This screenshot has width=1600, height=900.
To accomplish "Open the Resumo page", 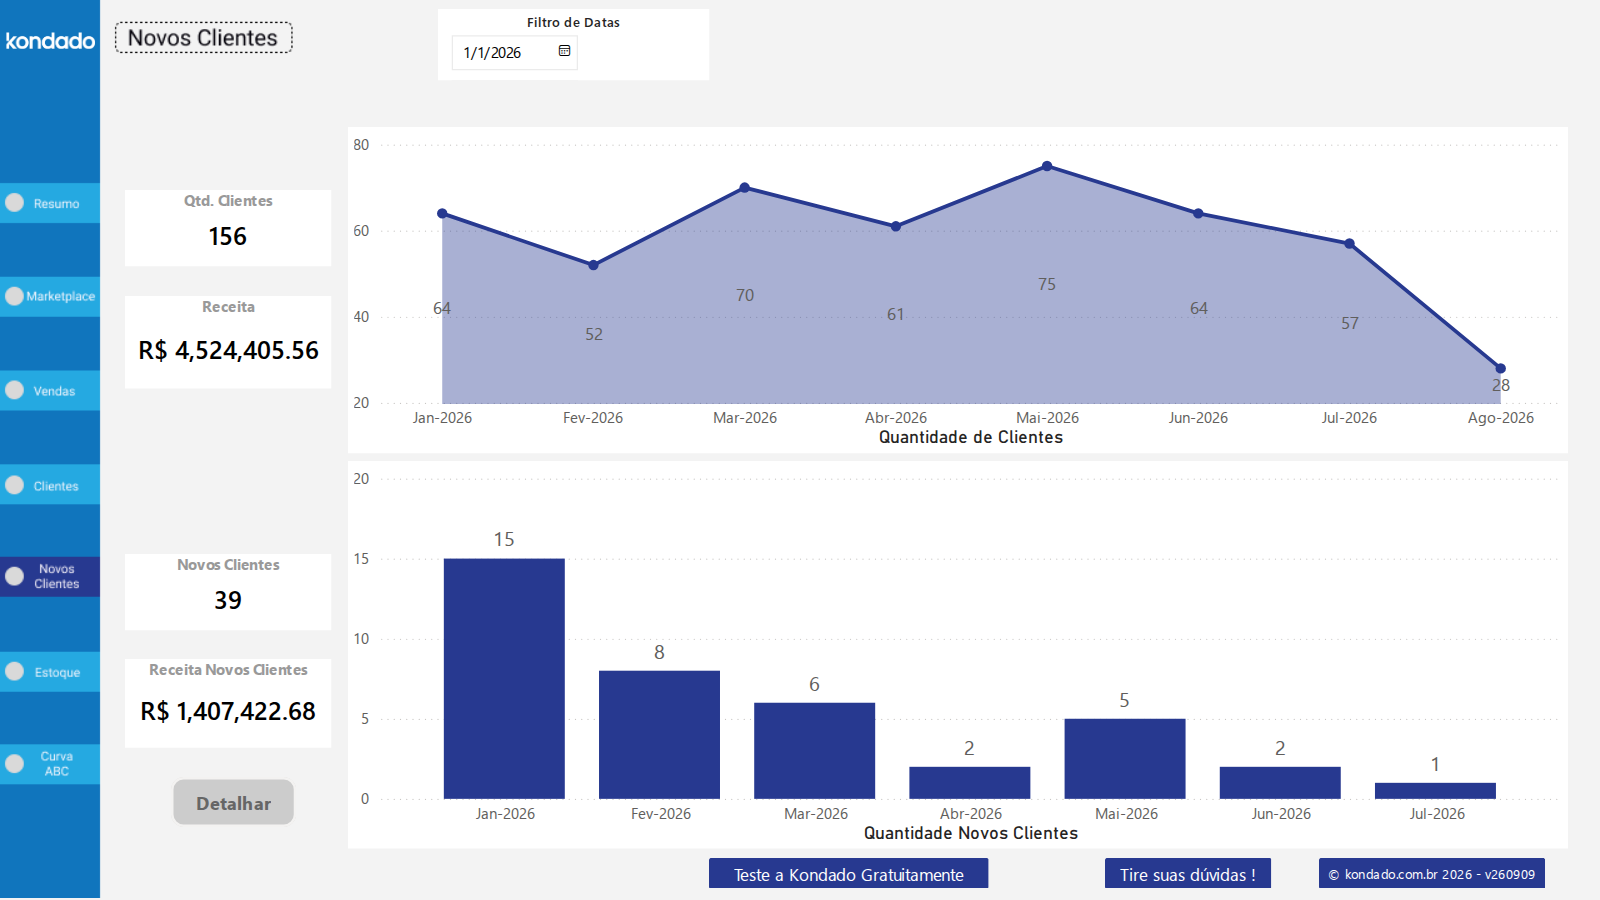I will pos(50,203).
